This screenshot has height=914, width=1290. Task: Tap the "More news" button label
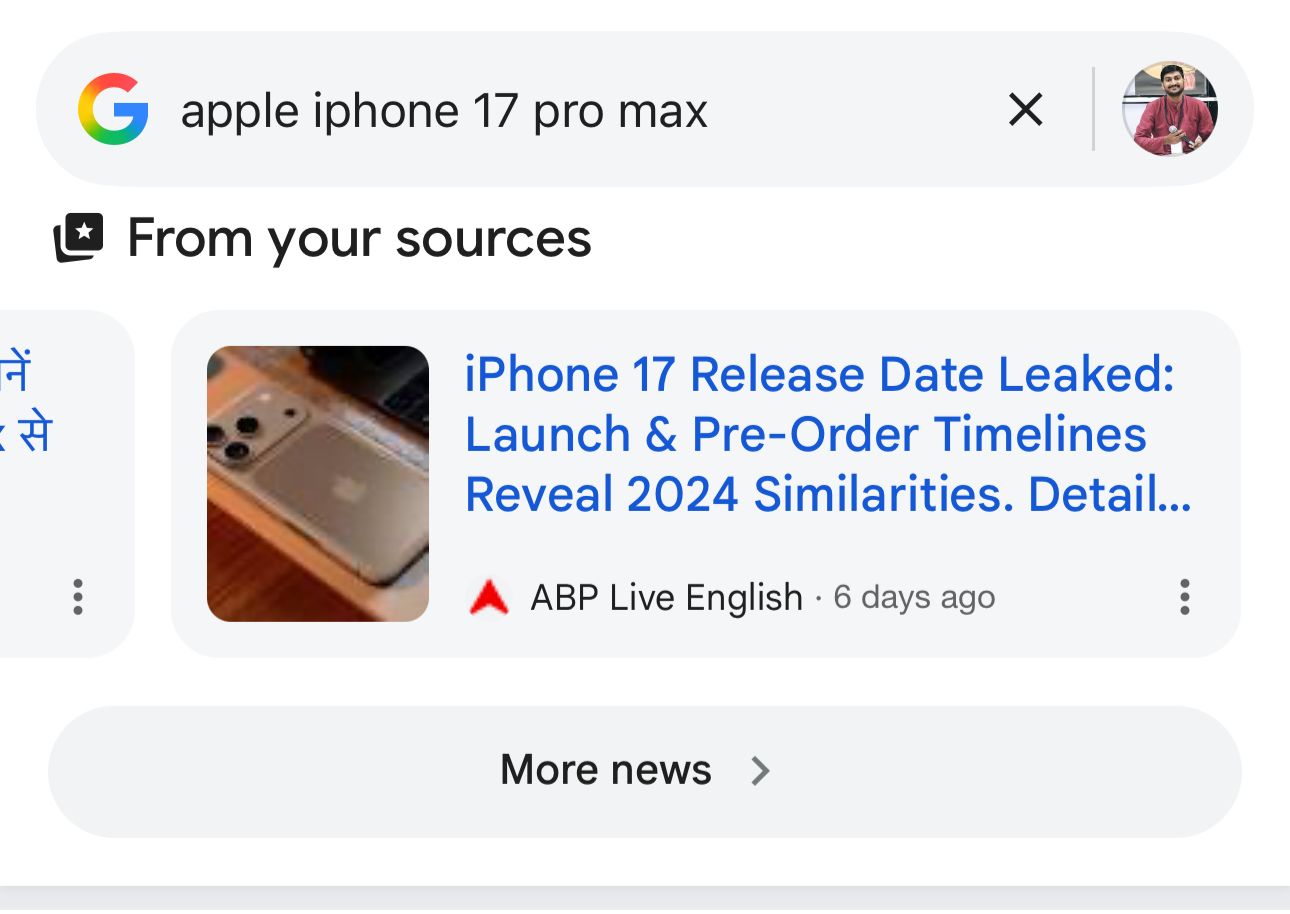tap(606, 771)
